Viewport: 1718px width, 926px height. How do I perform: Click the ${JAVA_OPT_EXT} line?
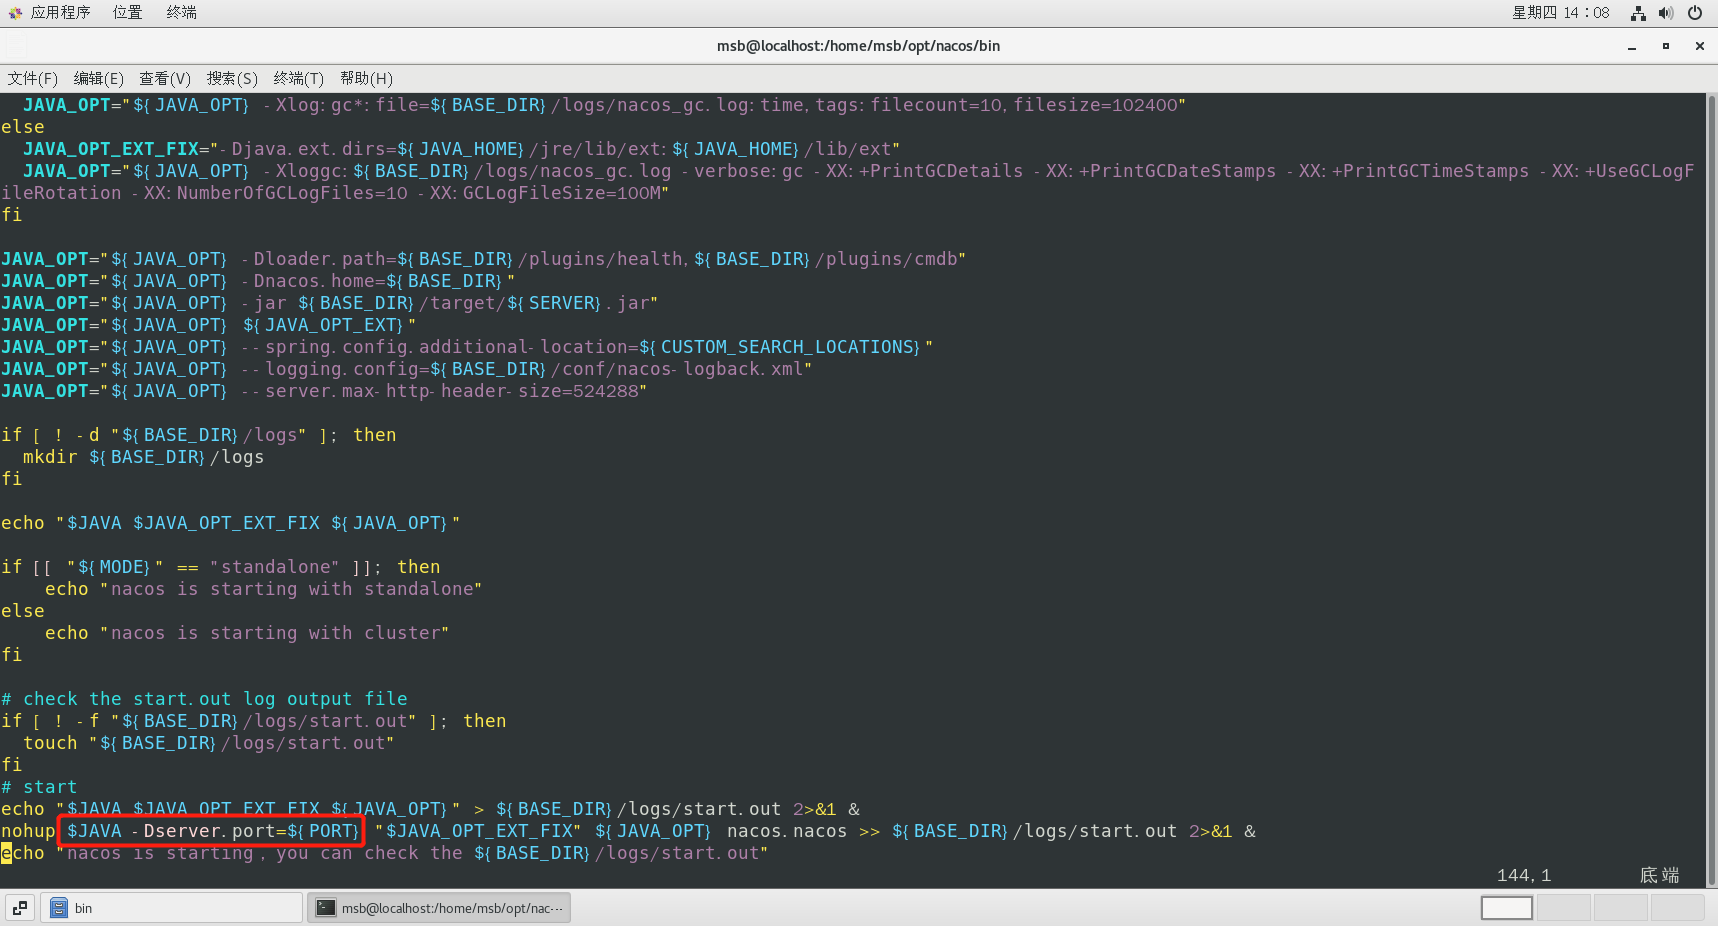click(x=208, y=325)
